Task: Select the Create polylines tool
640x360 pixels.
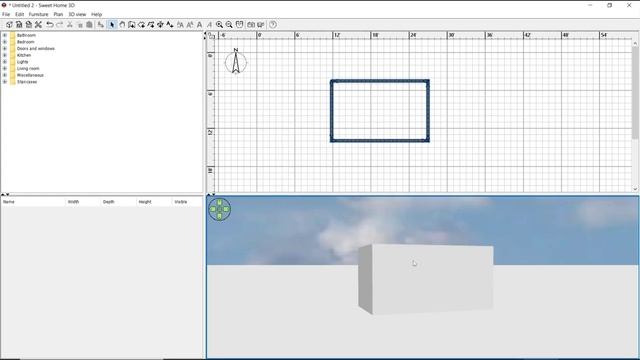Action: [x=151, y=24]
